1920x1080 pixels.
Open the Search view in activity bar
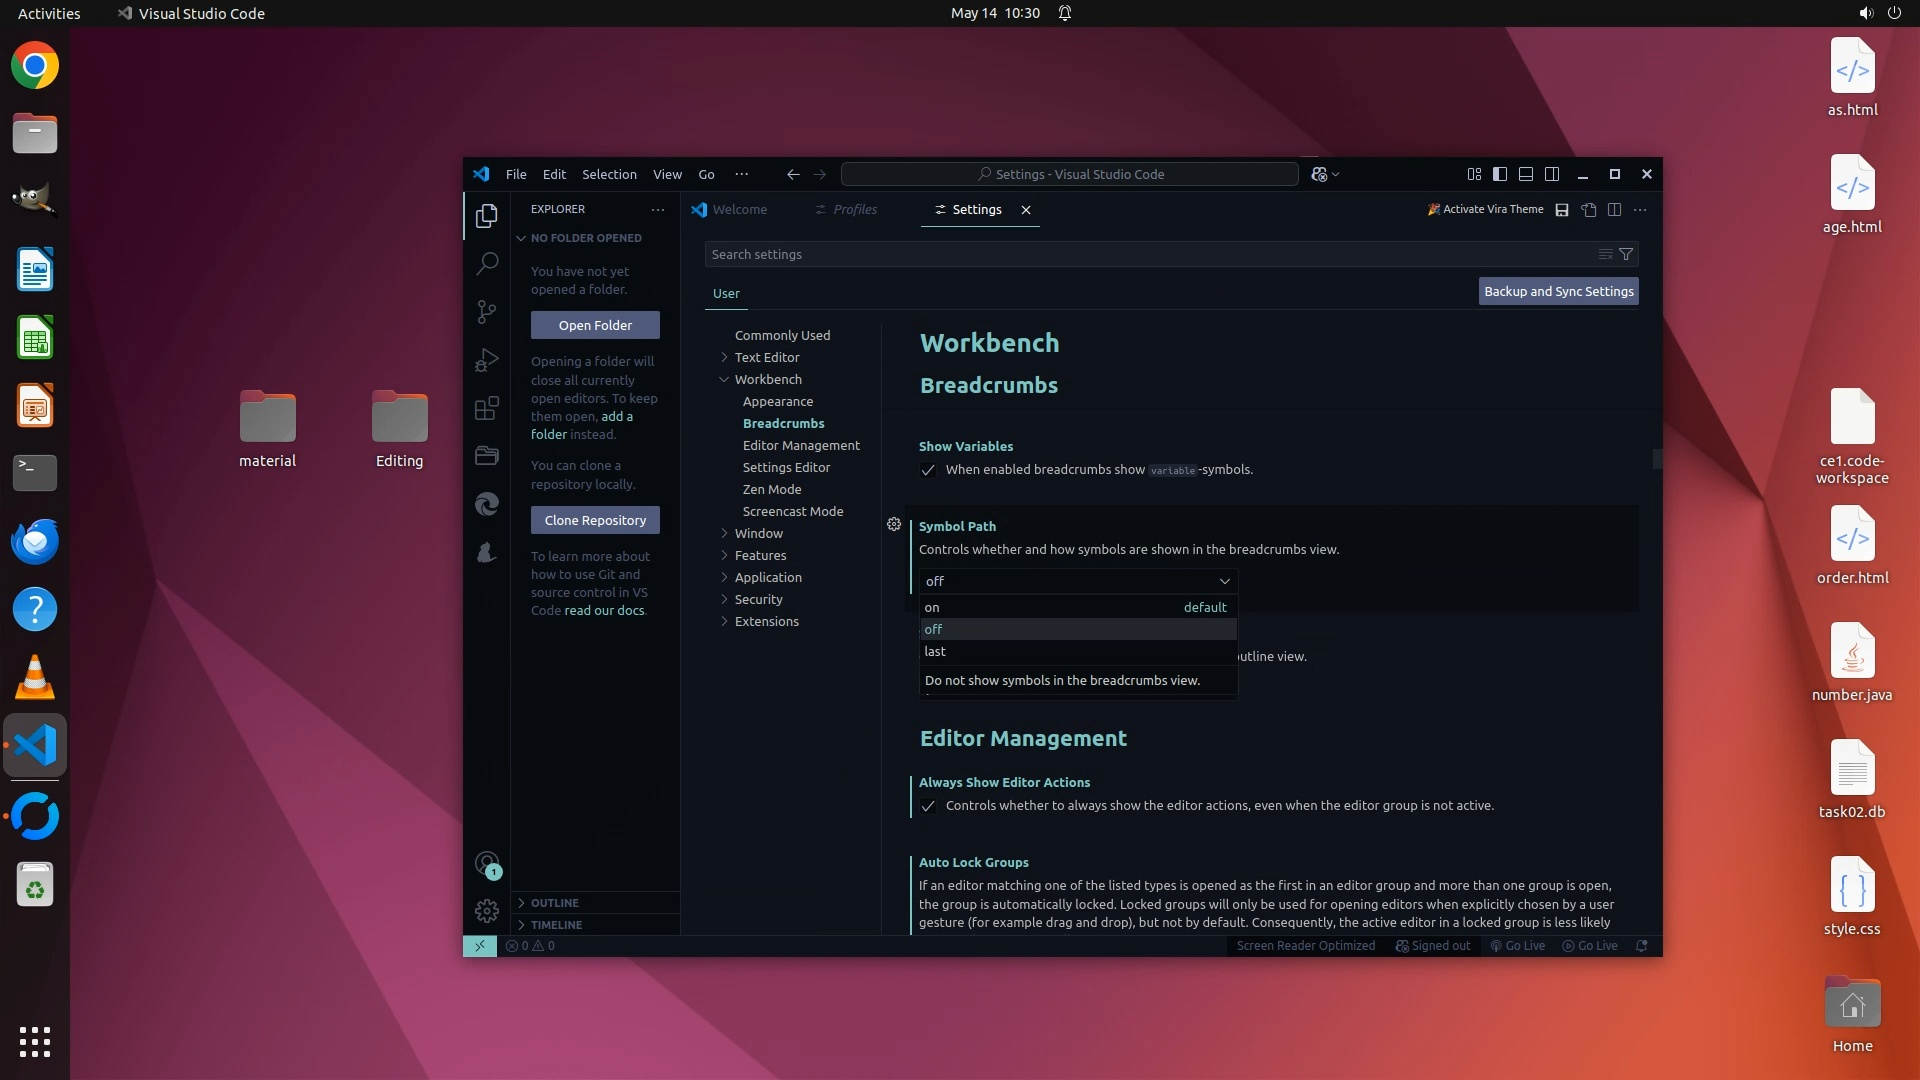tap(487, 264)
